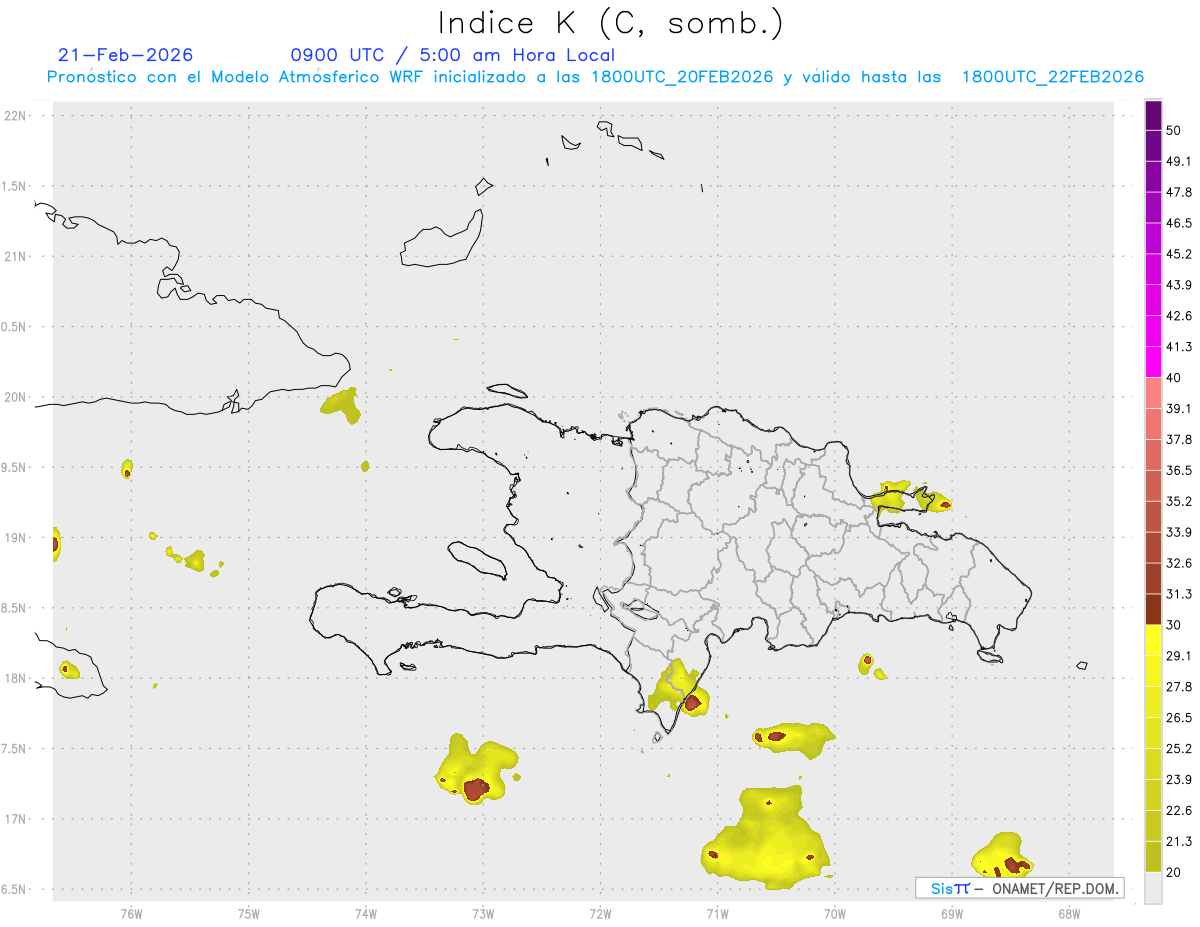The width and height of the screenshot is (1200, 927).
Task: Click the dark brown colorbar segment above 30
Action: pos(1153,609)
